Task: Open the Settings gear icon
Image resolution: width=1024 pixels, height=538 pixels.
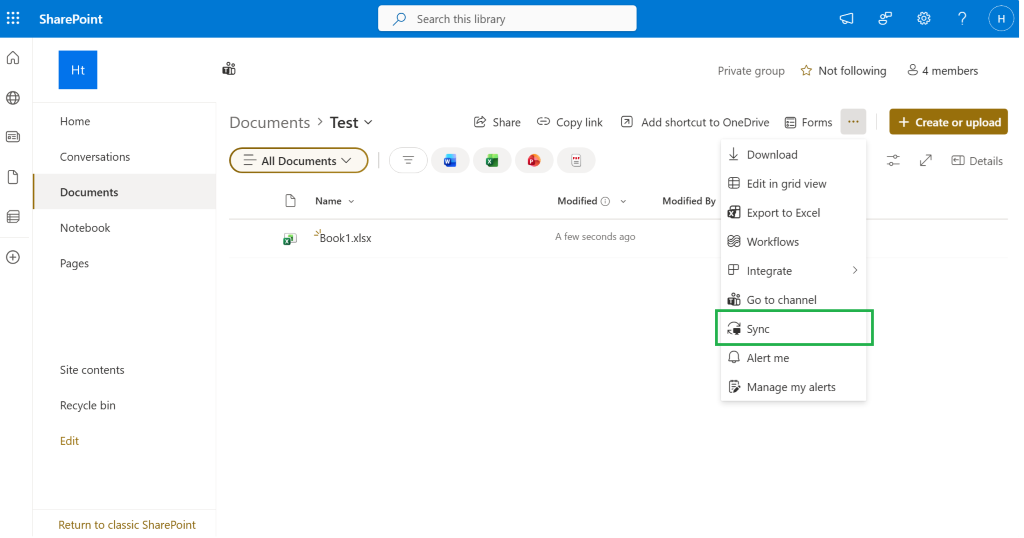Action: [923, 19]
